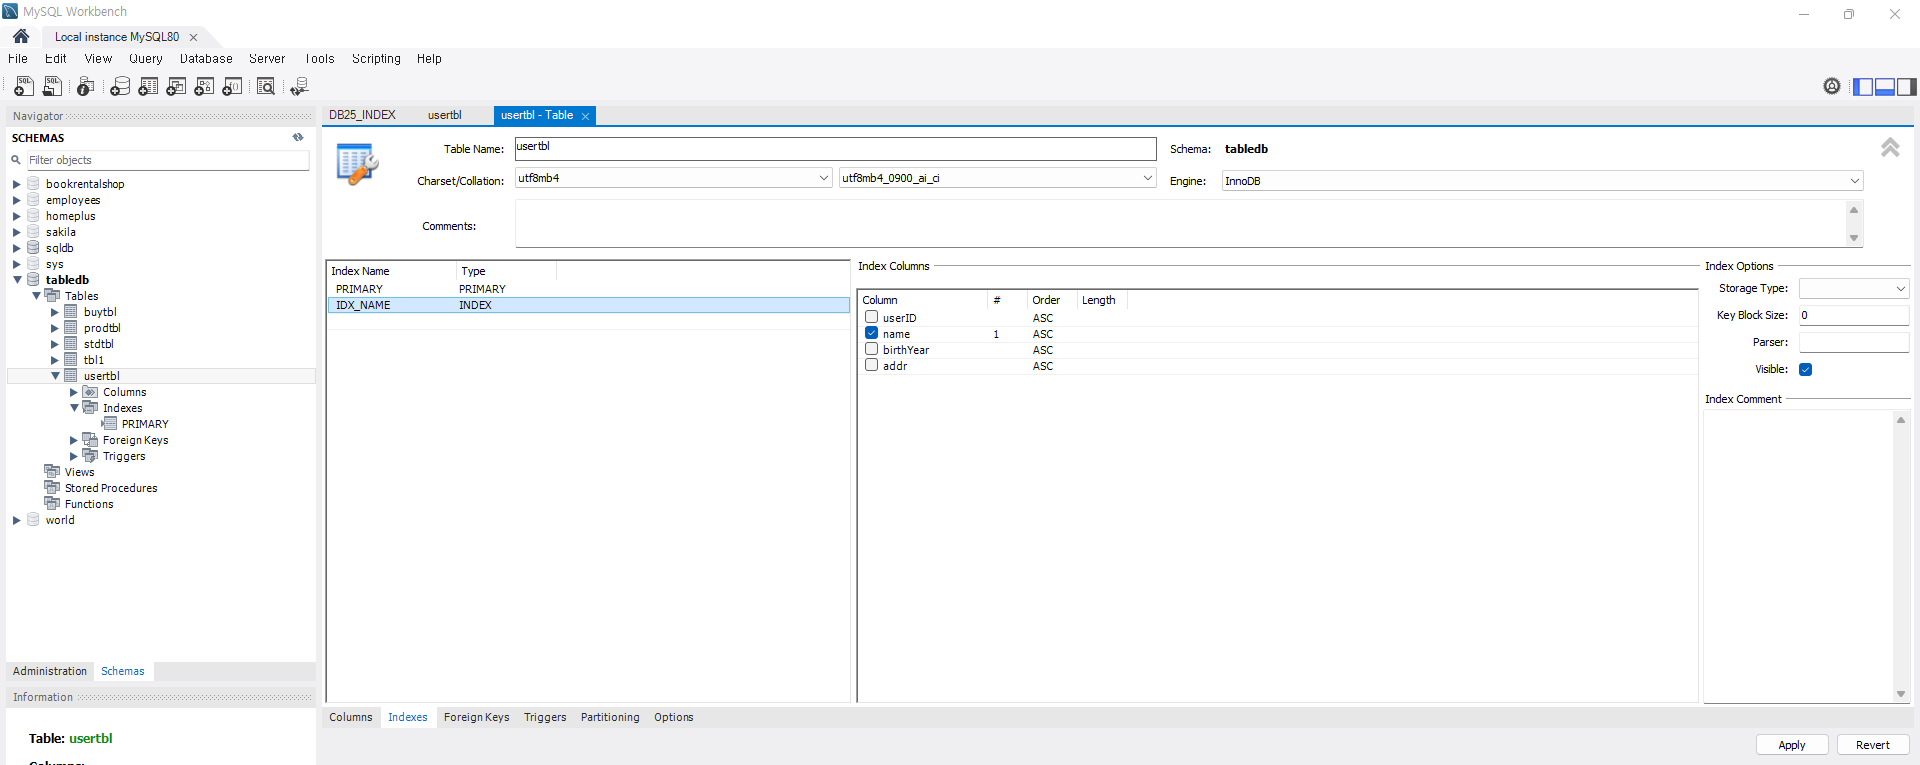
Task: Open a SQL script file icon
Action: [x=52, y=87]
